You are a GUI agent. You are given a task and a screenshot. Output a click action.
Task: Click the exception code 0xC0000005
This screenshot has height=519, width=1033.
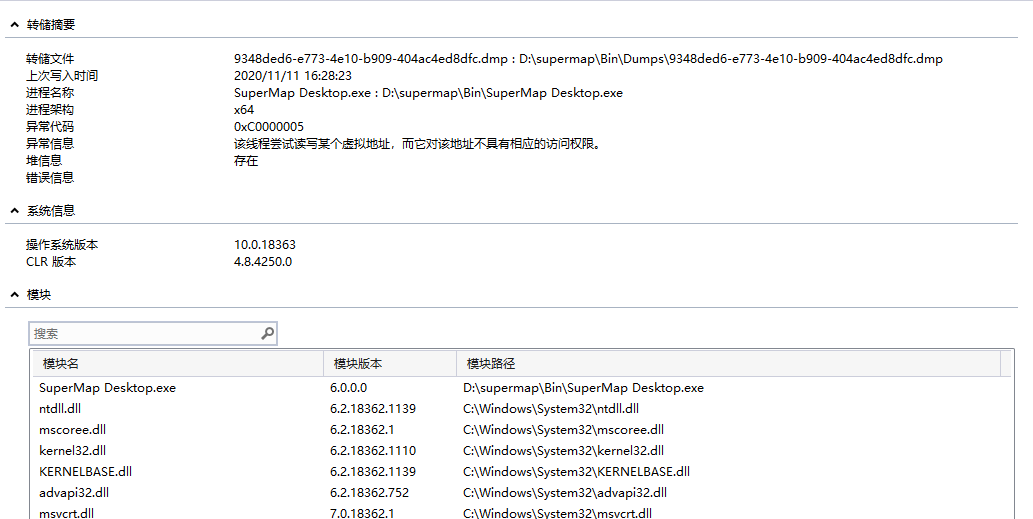[269, 127]
